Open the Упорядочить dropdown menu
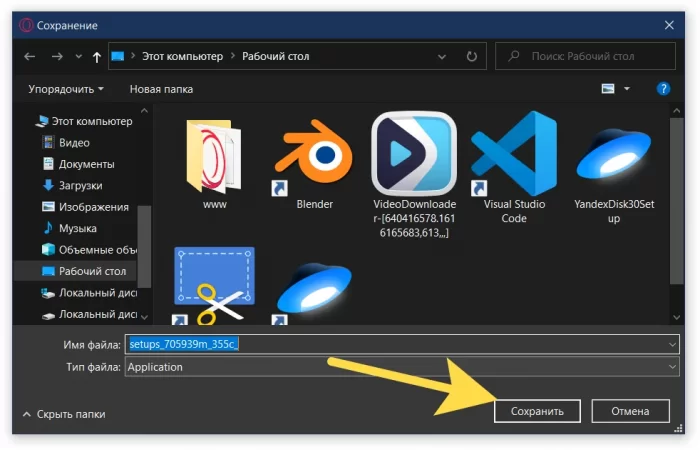 tap(65, 89)
